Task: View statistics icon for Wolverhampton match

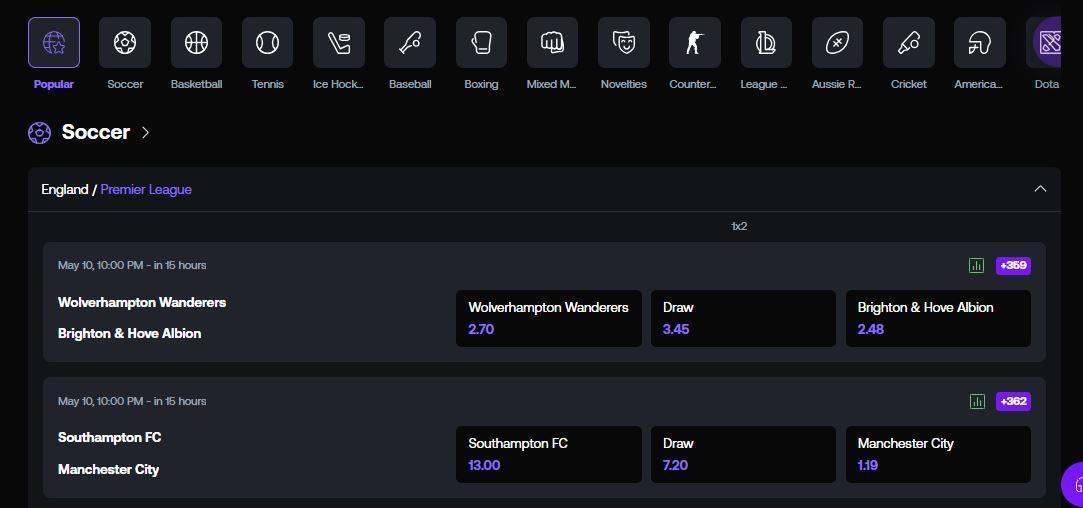Action: click(977, 265)
